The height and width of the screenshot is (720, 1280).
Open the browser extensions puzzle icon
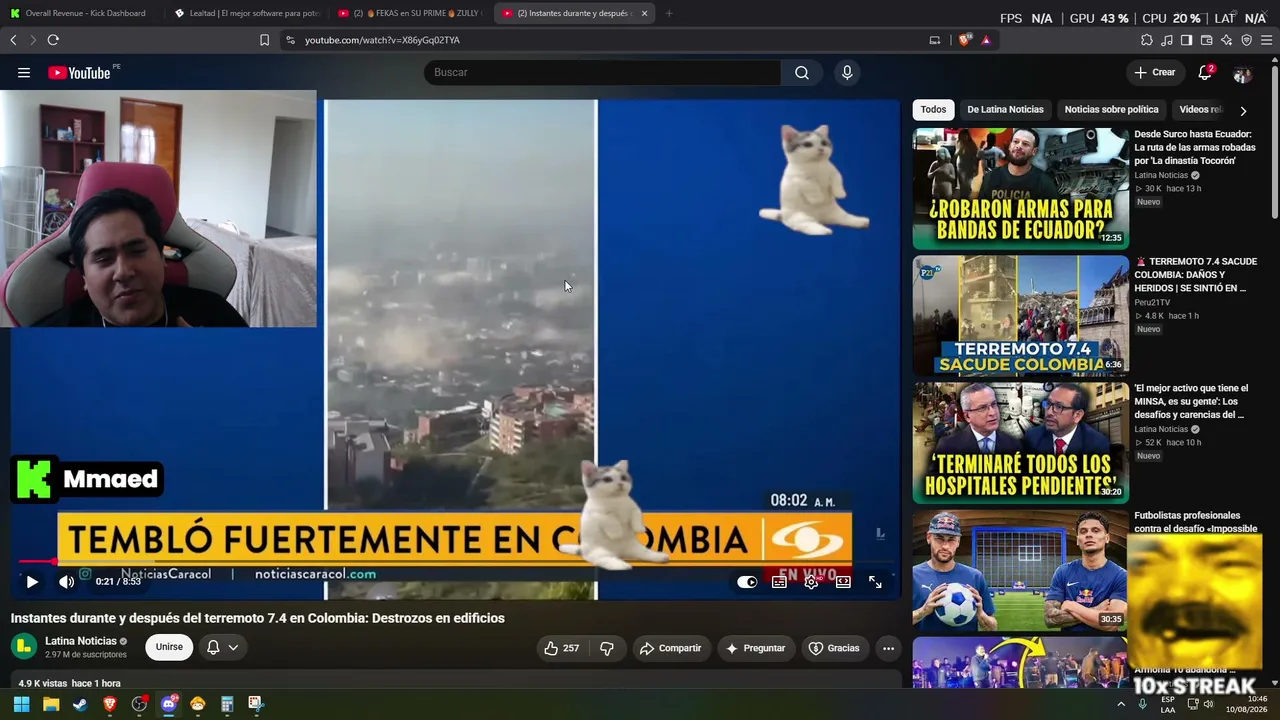tap(1147, 40)
